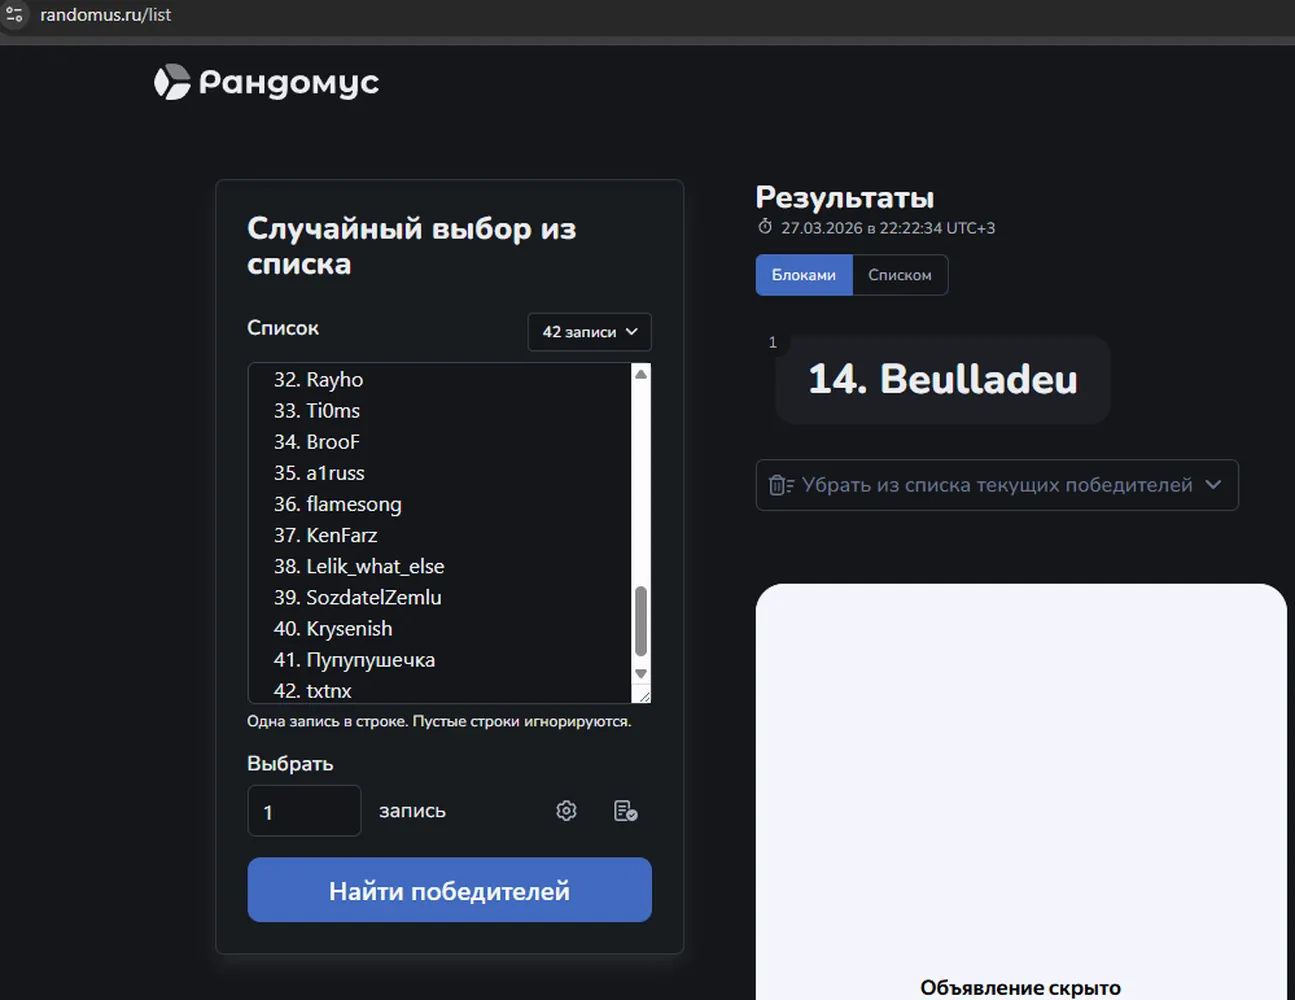Viewport: 1295px width, 1000px height.
Task: Click the clock icon beside results timestamp
Action: pyautogui.click(x=765, y=227)
